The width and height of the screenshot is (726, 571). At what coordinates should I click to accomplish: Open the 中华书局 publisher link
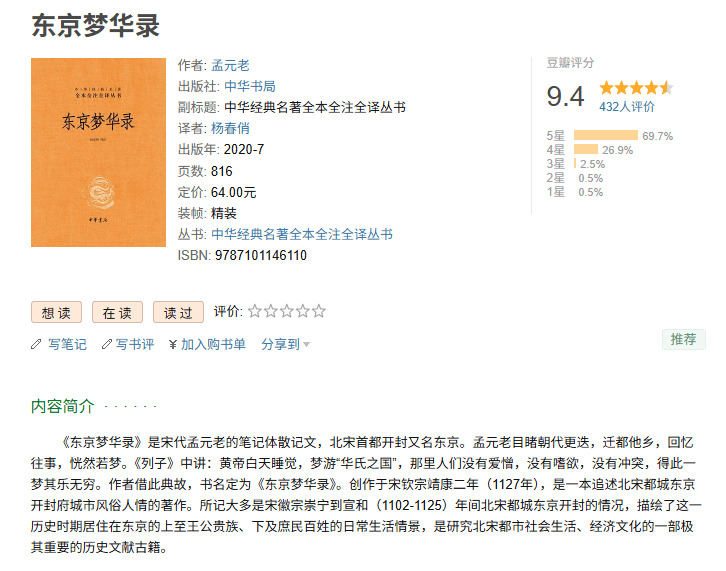click(x=249, y=86)
